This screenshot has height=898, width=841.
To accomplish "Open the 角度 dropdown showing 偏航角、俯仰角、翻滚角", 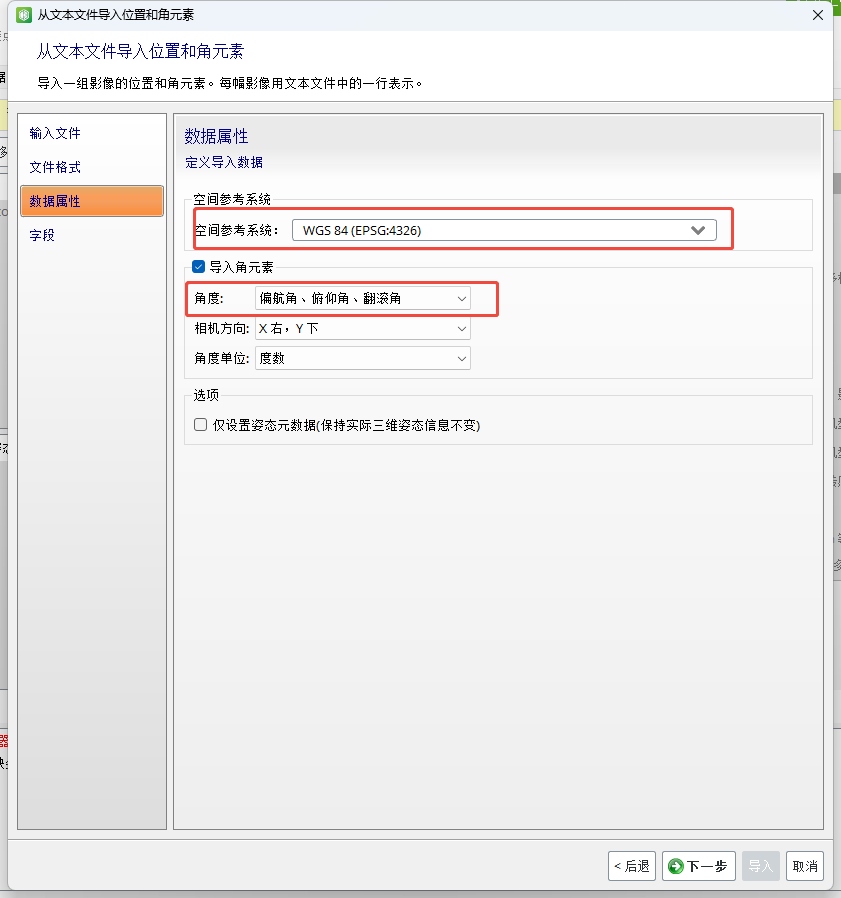I will [461, 298].
